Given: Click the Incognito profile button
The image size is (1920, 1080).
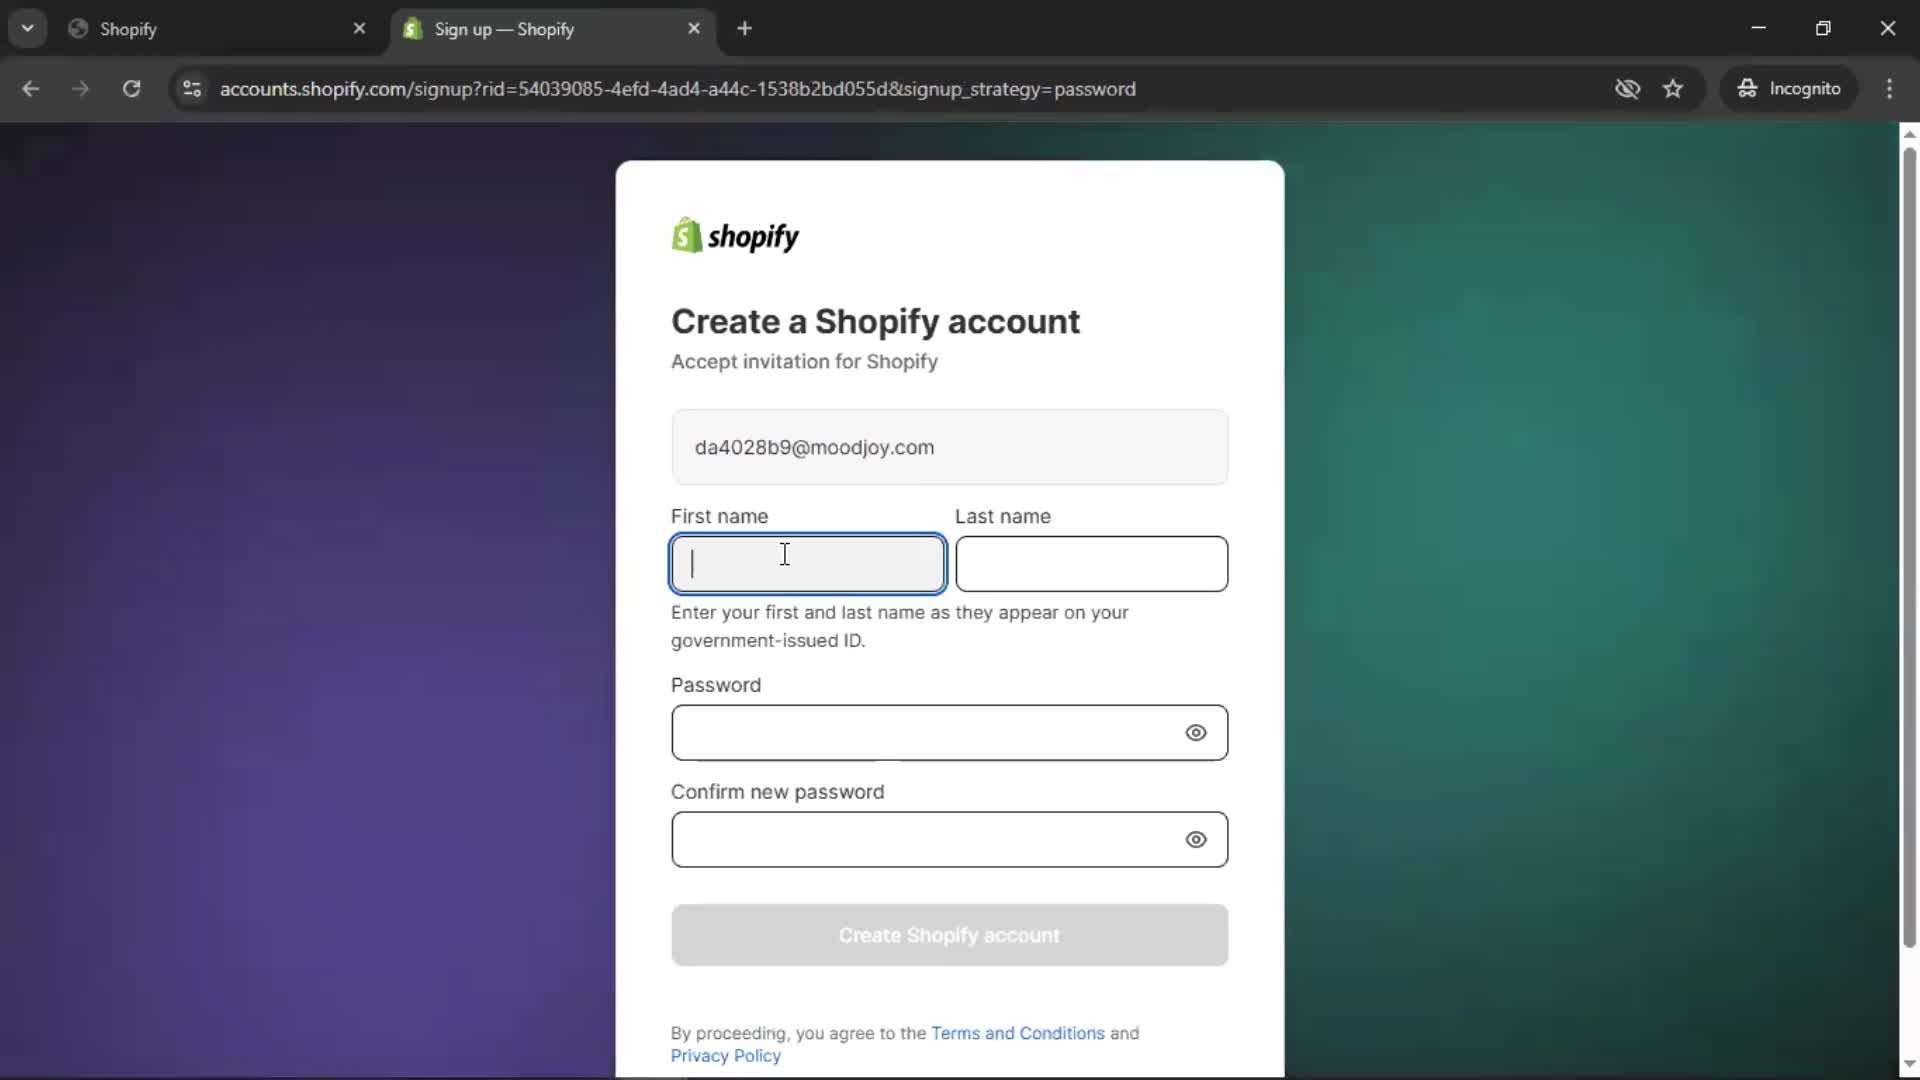Looking at the screenshot, I should (1789, 89).
